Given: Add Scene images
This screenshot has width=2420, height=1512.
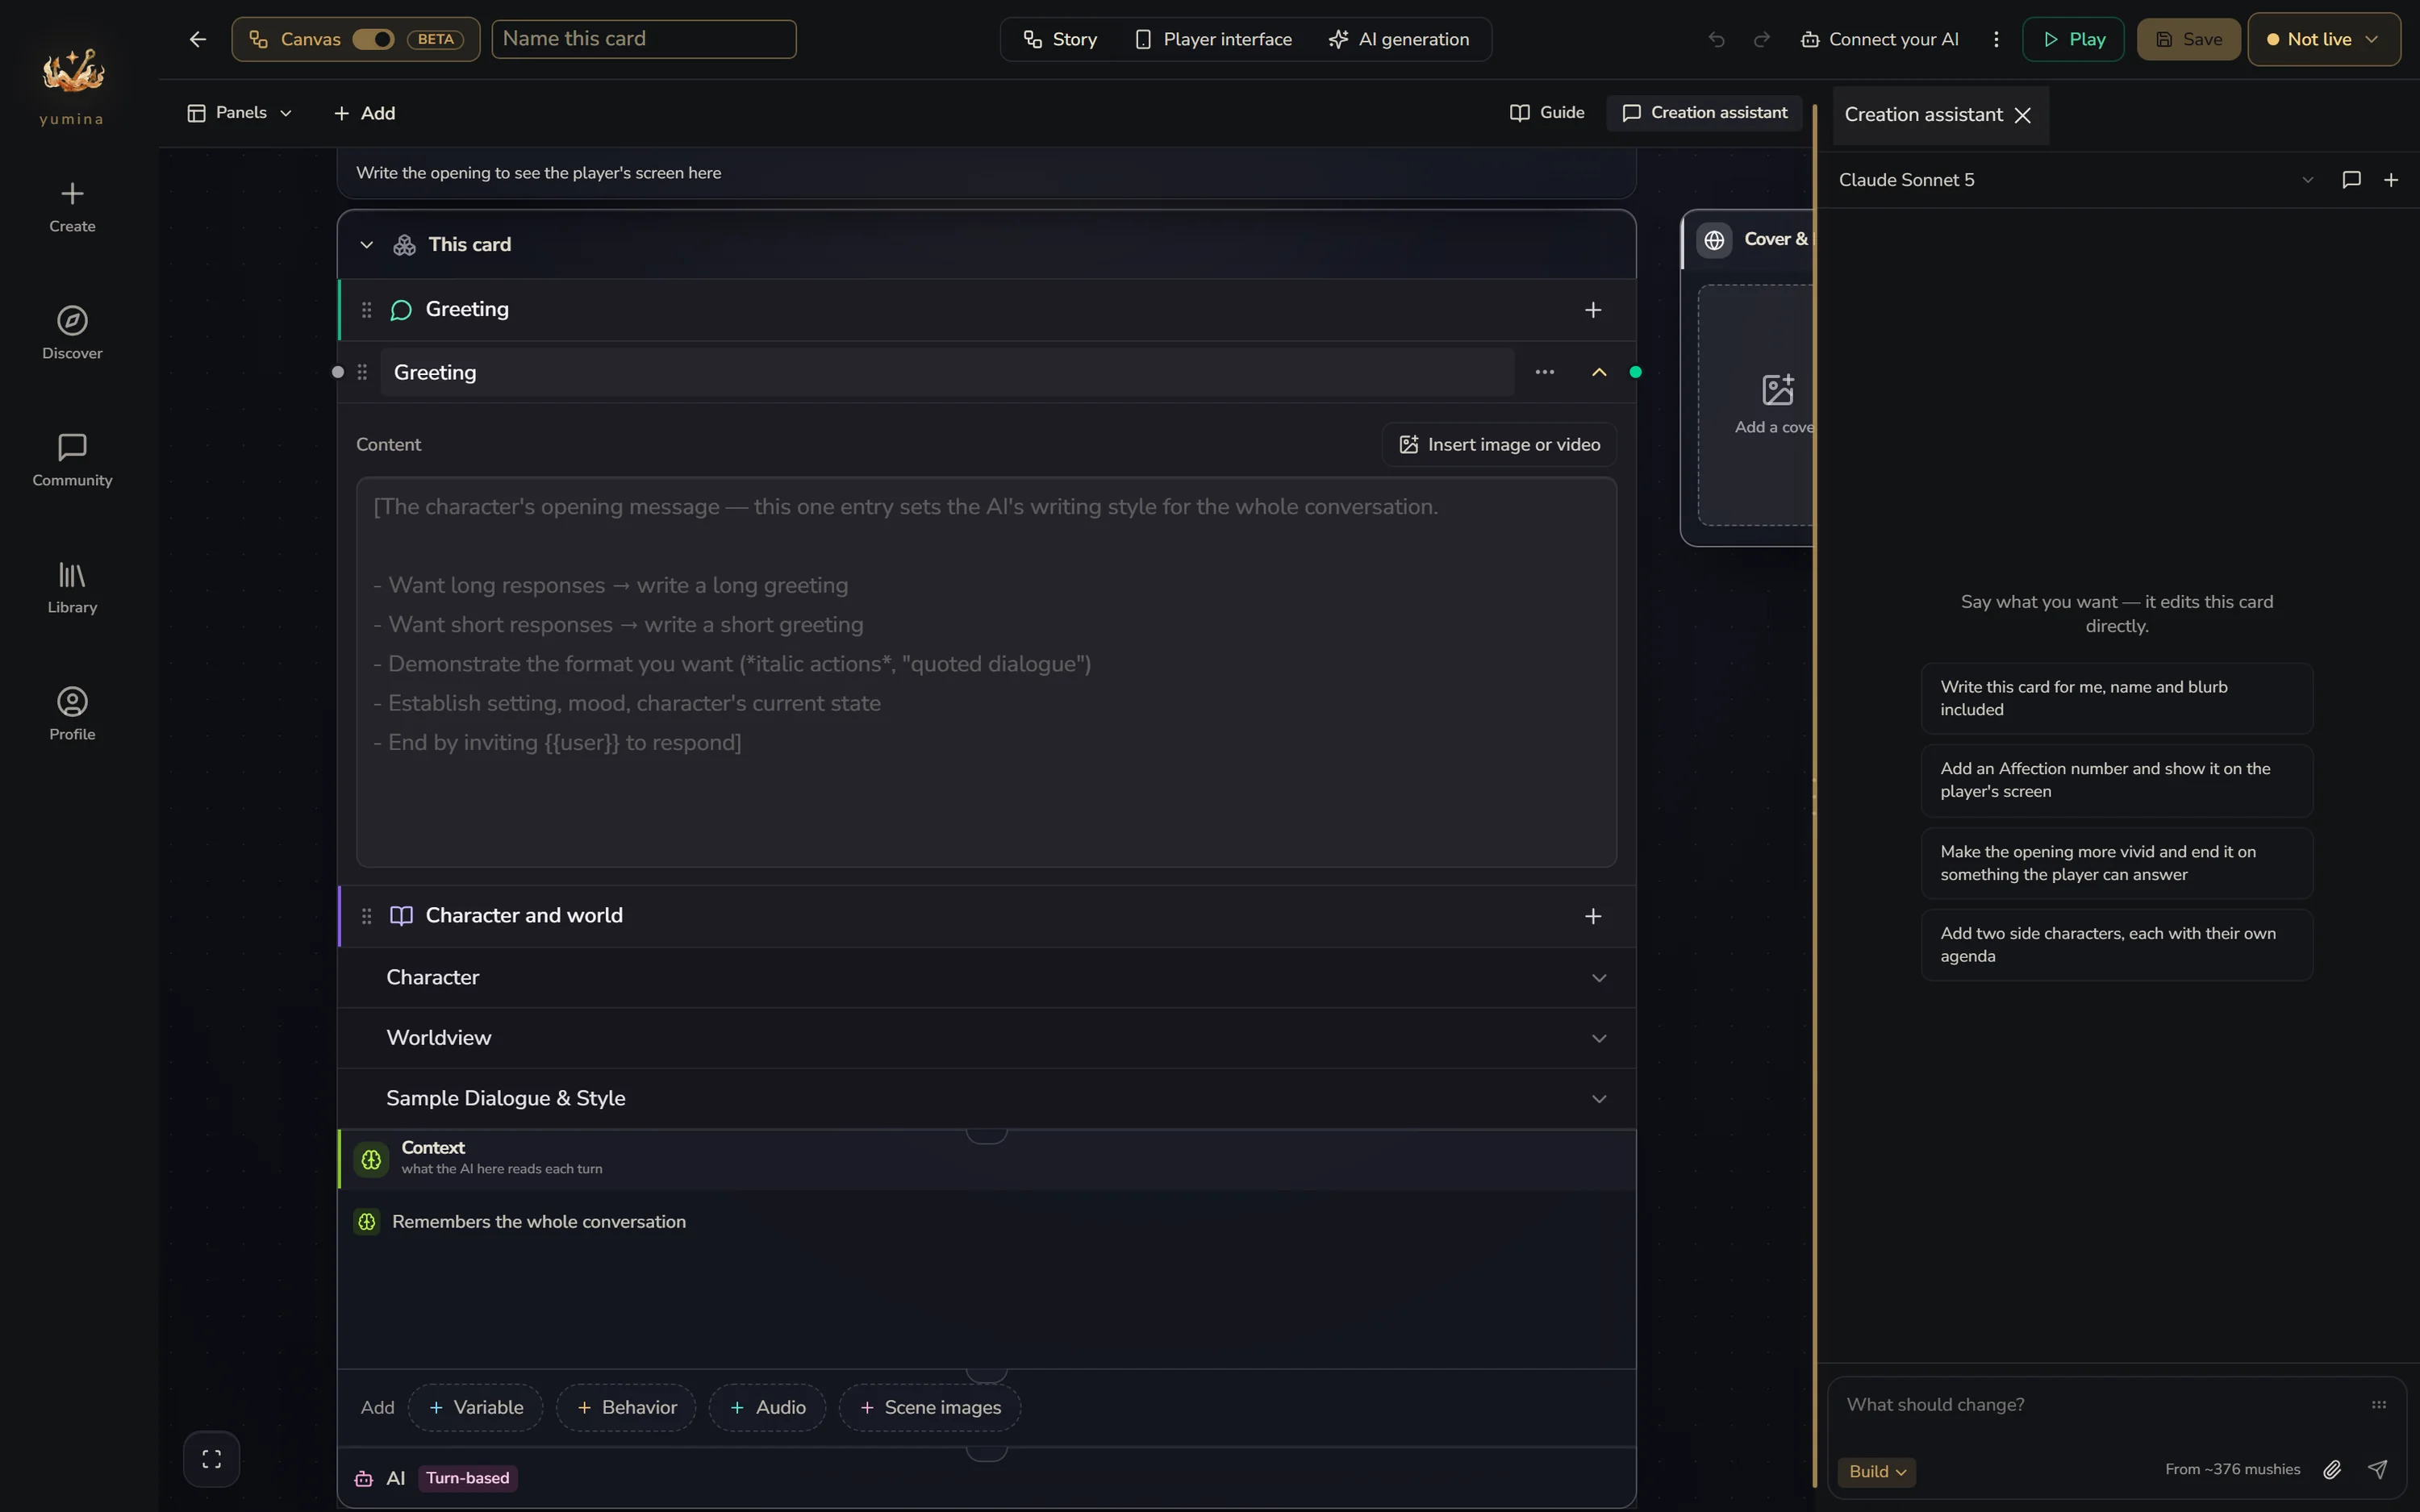Looking at the screenshot, I should point(929,1407).
